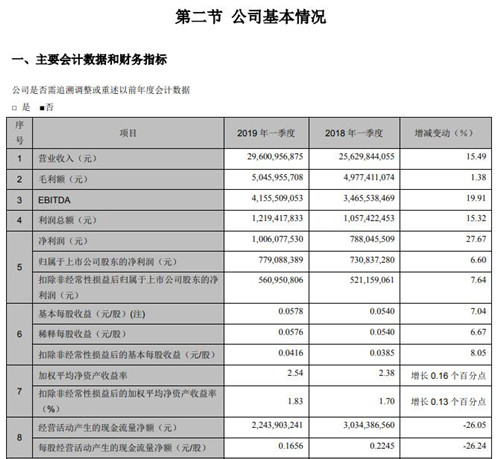Click the 经营活动产生的现金流量净额（元）label
The width and height of the screenshot is (500, 459).
tap(108, 428)
